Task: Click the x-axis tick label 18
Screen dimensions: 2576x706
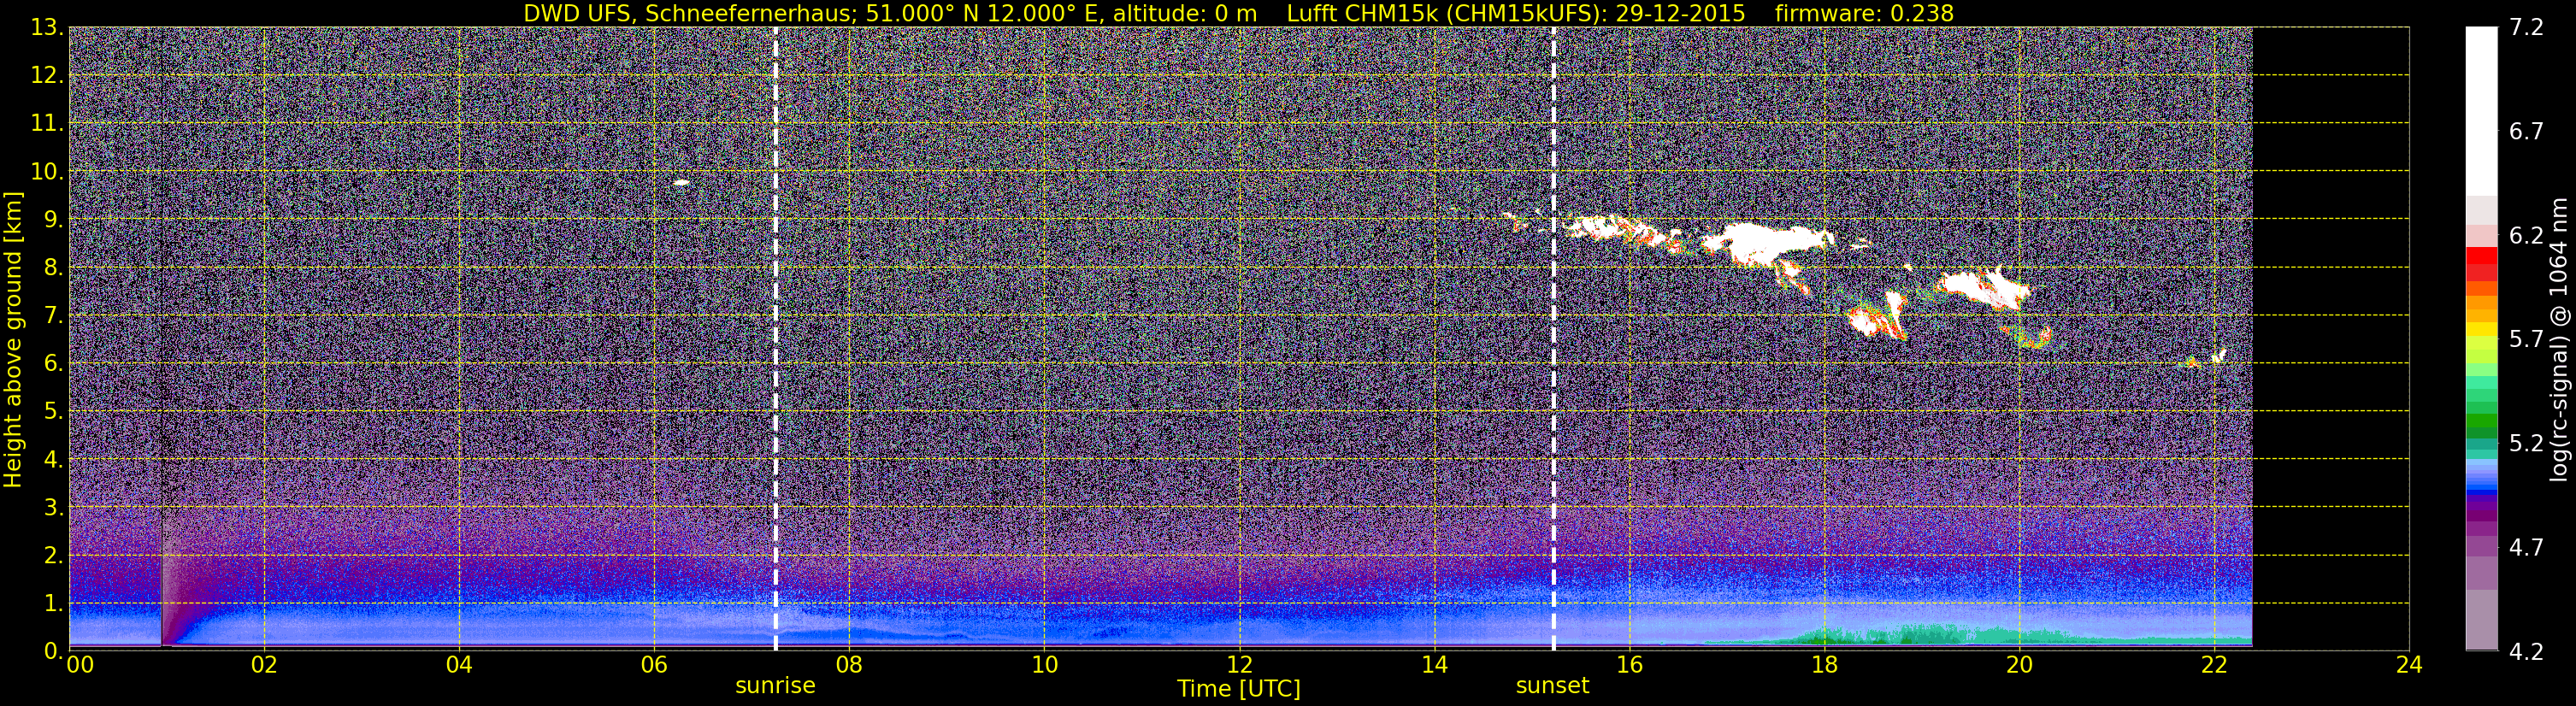Action: point(1824,666)
